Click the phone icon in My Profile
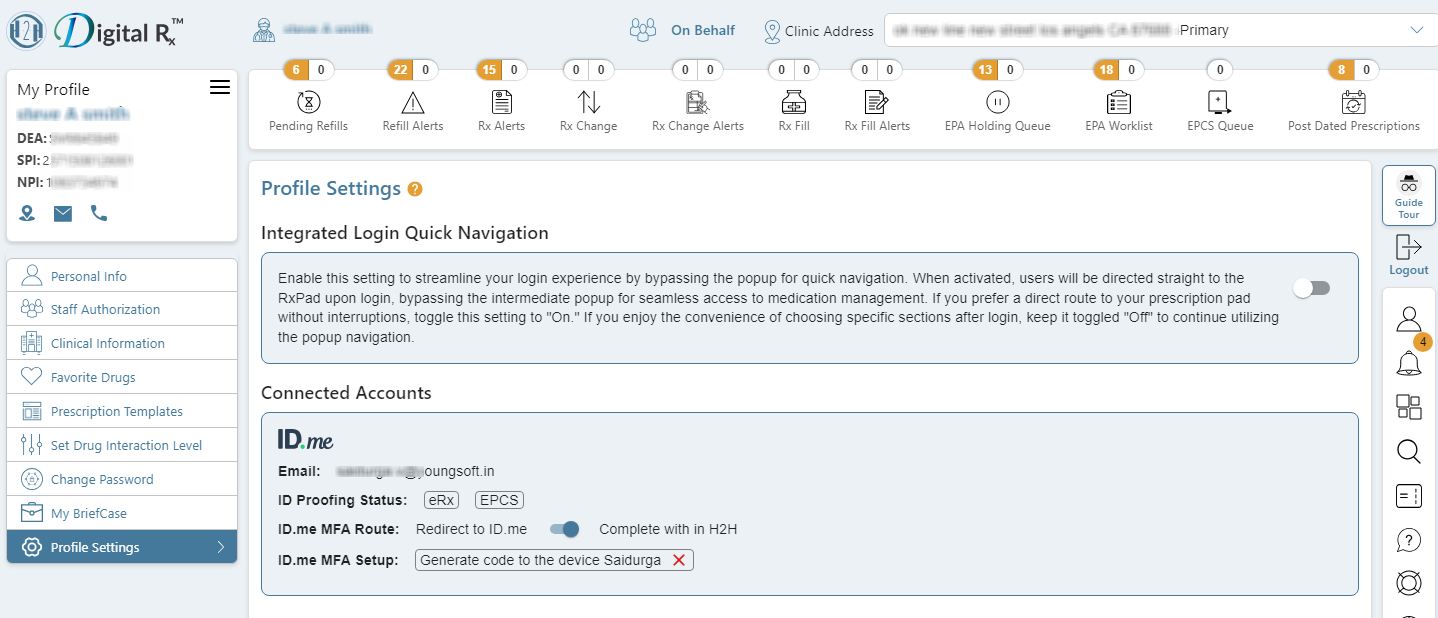 [x=99, y=213]
